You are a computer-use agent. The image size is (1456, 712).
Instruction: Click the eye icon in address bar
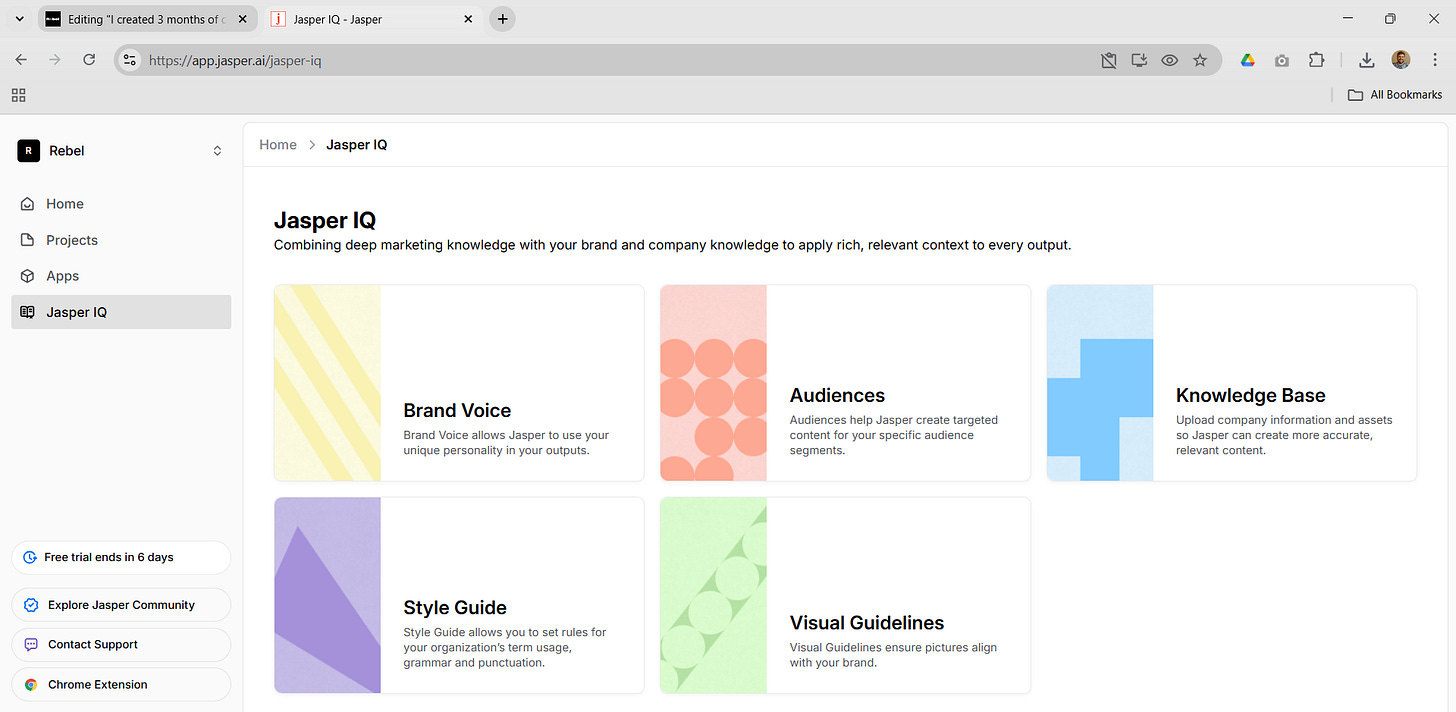point(1169,60)
